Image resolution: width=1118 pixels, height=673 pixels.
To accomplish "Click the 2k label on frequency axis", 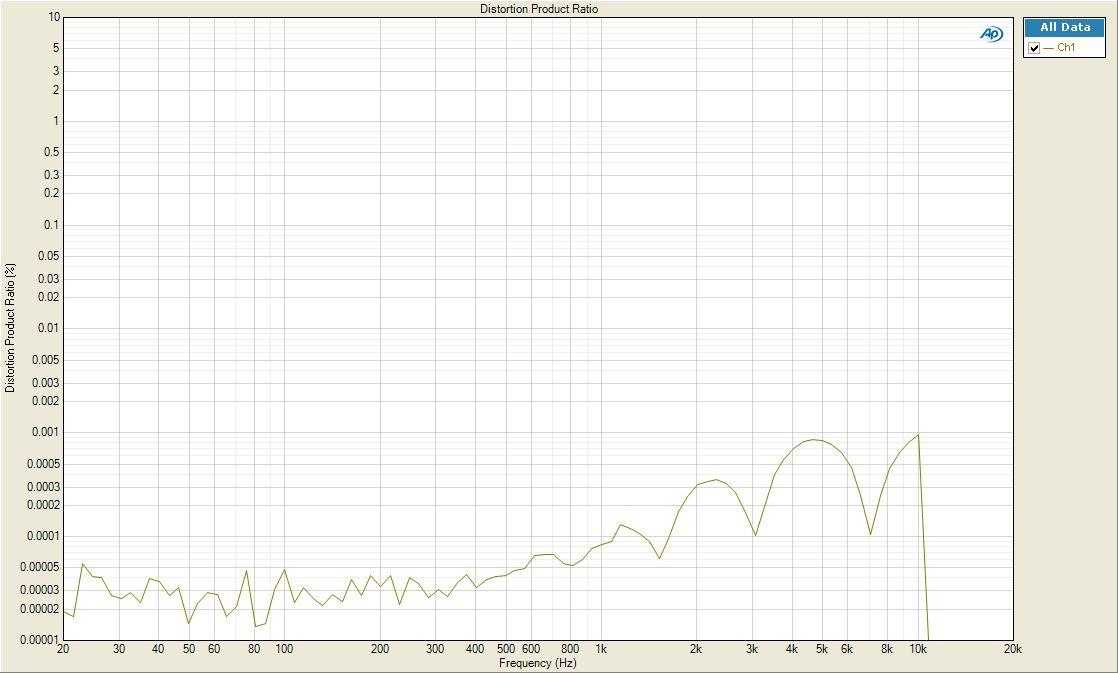I will click(x=696, y=649).
